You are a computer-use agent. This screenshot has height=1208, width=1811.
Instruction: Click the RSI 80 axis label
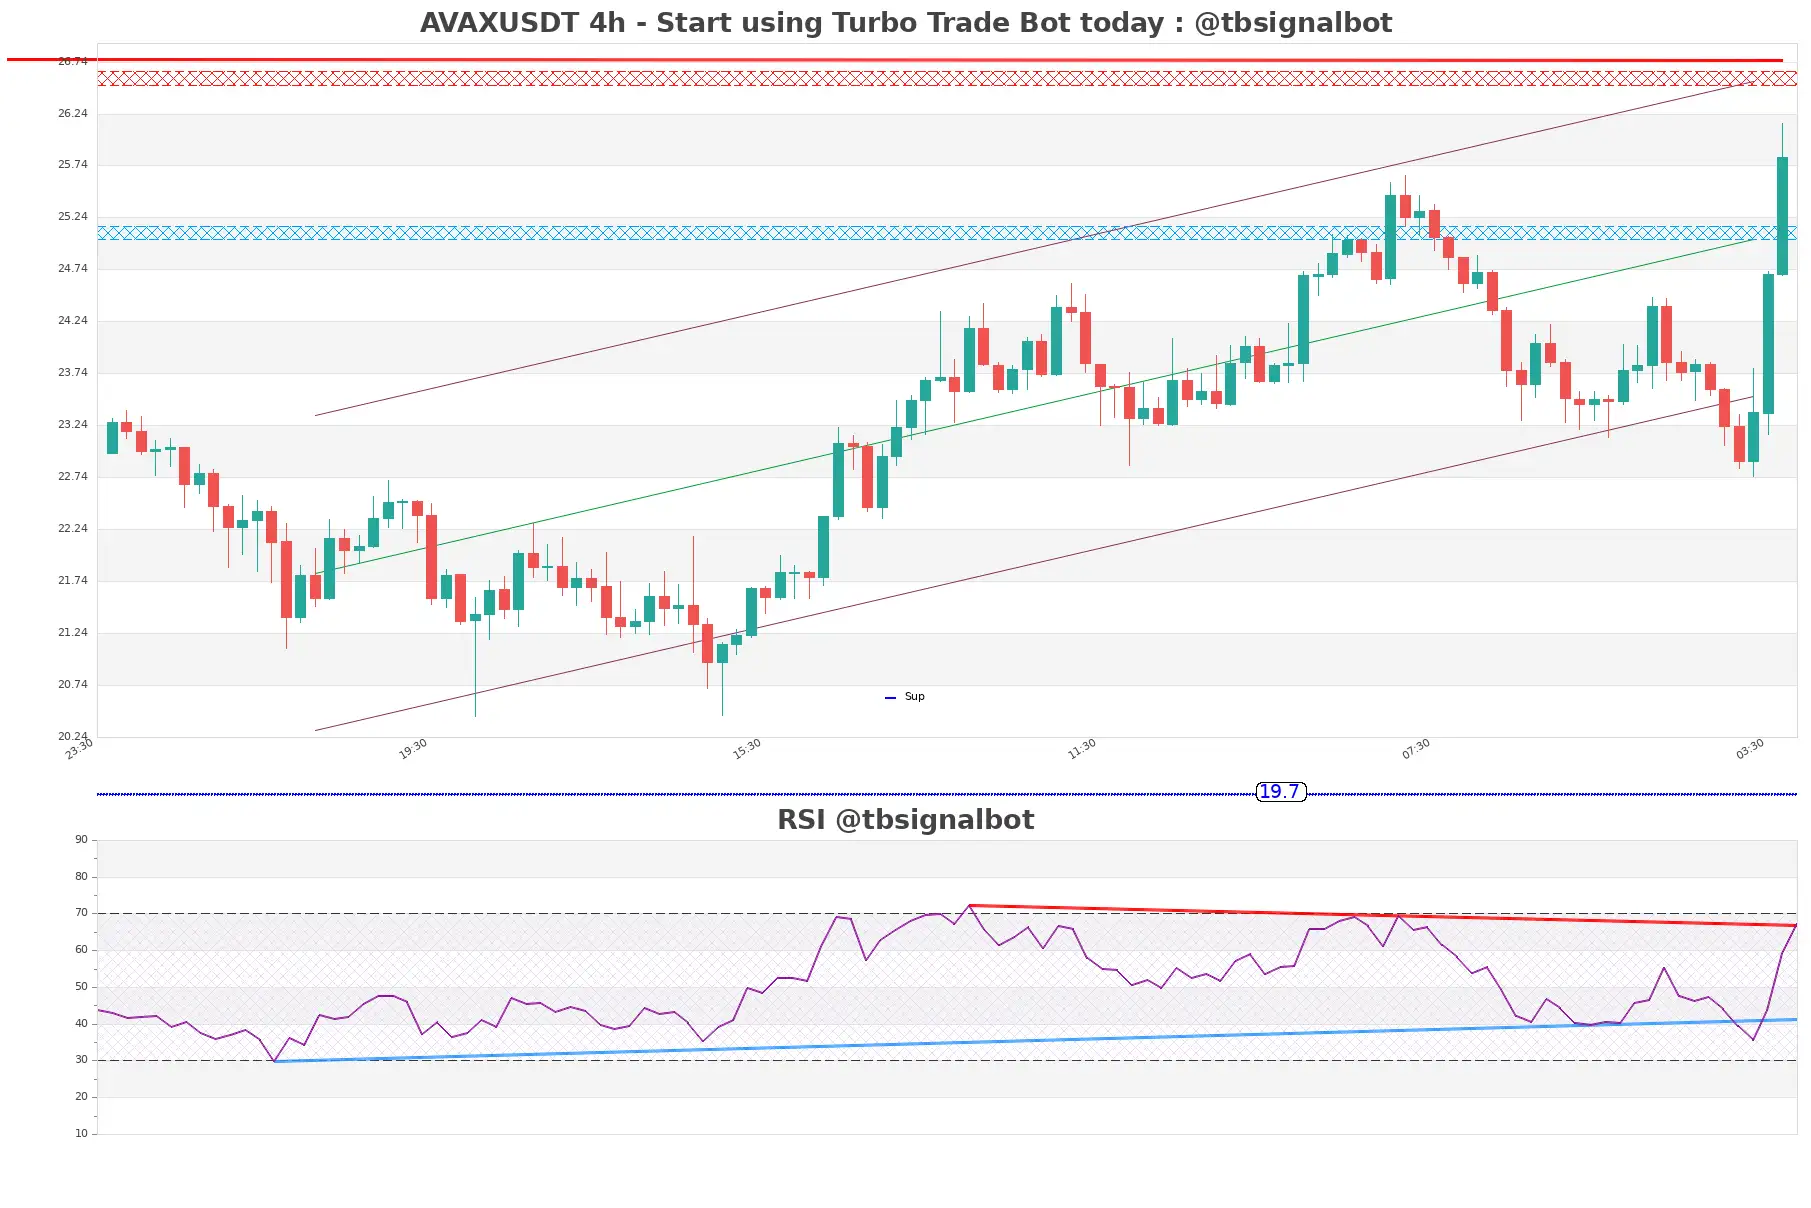pyautogui.click(x=81, y=877)
